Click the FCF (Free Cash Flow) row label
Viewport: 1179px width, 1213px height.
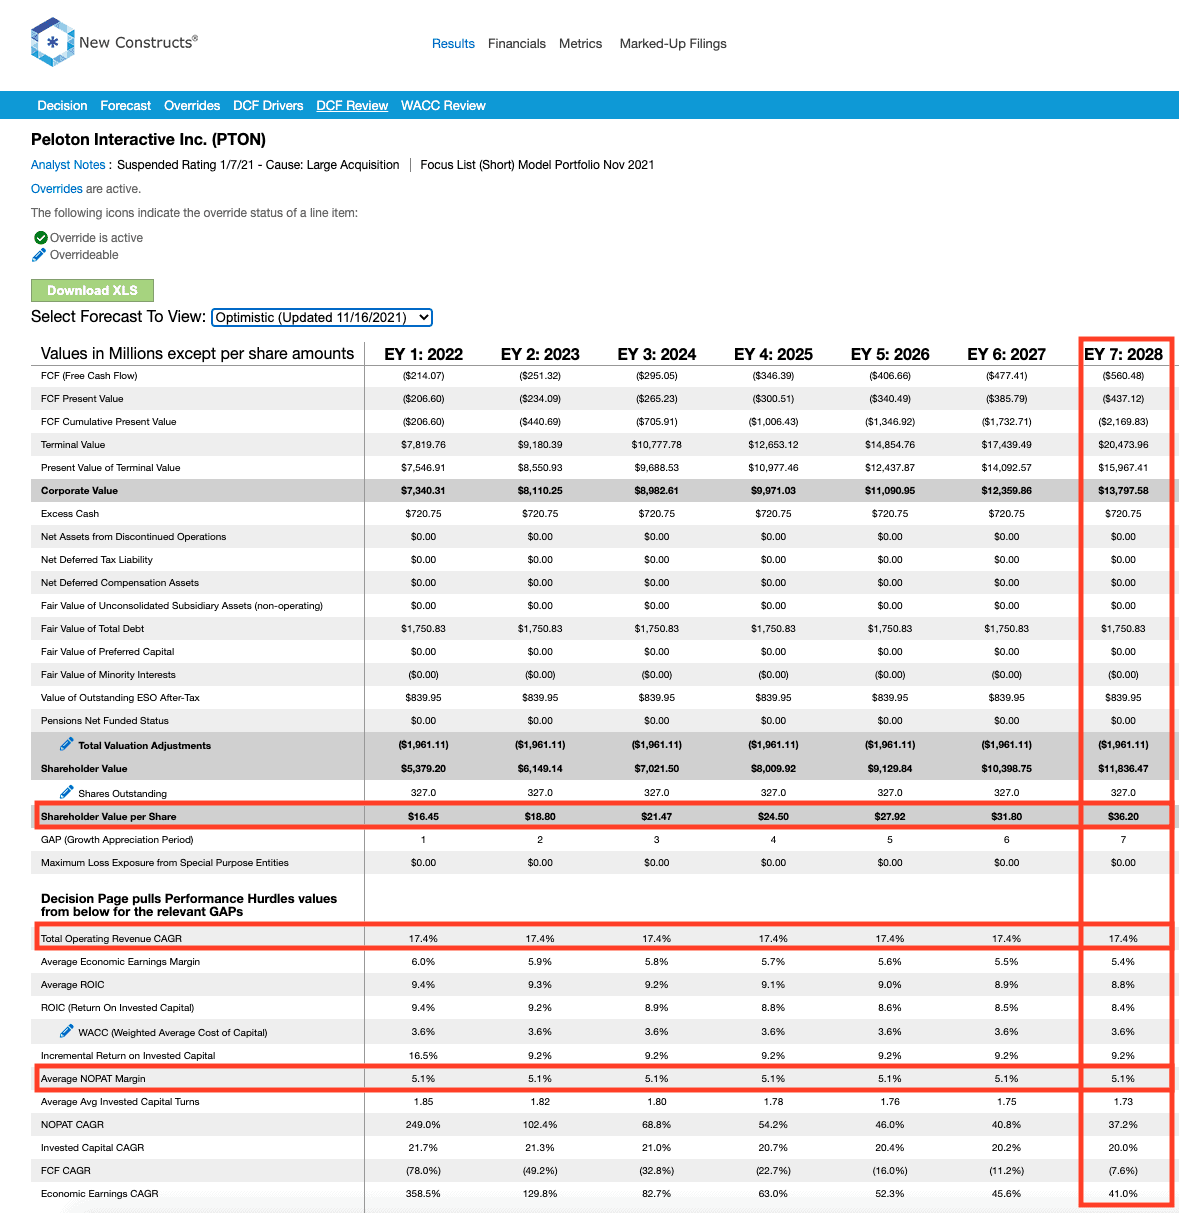click(x=89, y=376)
